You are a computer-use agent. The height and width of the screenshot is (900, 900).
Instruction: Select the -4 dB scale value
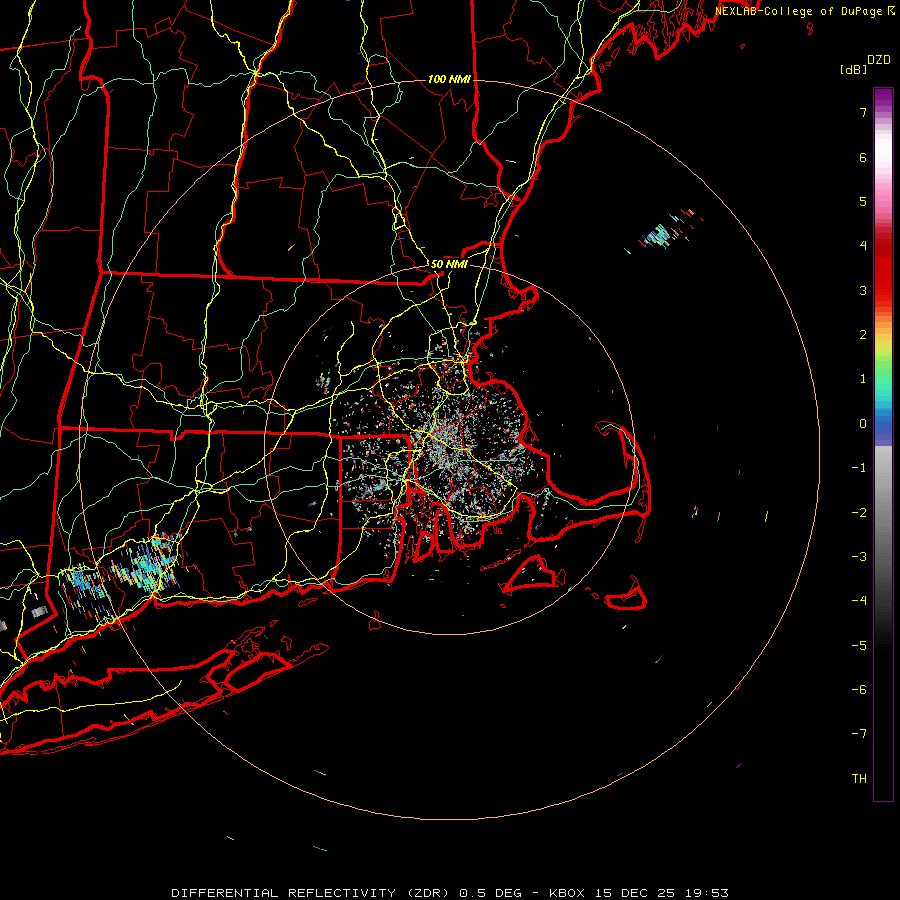coord(859,601)
